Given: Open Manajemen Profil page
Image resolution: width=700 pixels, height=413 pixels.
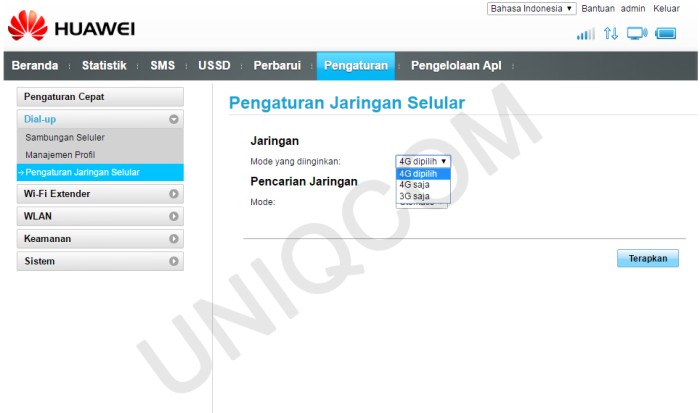Looking at the screenshot, I should point(60,155).
